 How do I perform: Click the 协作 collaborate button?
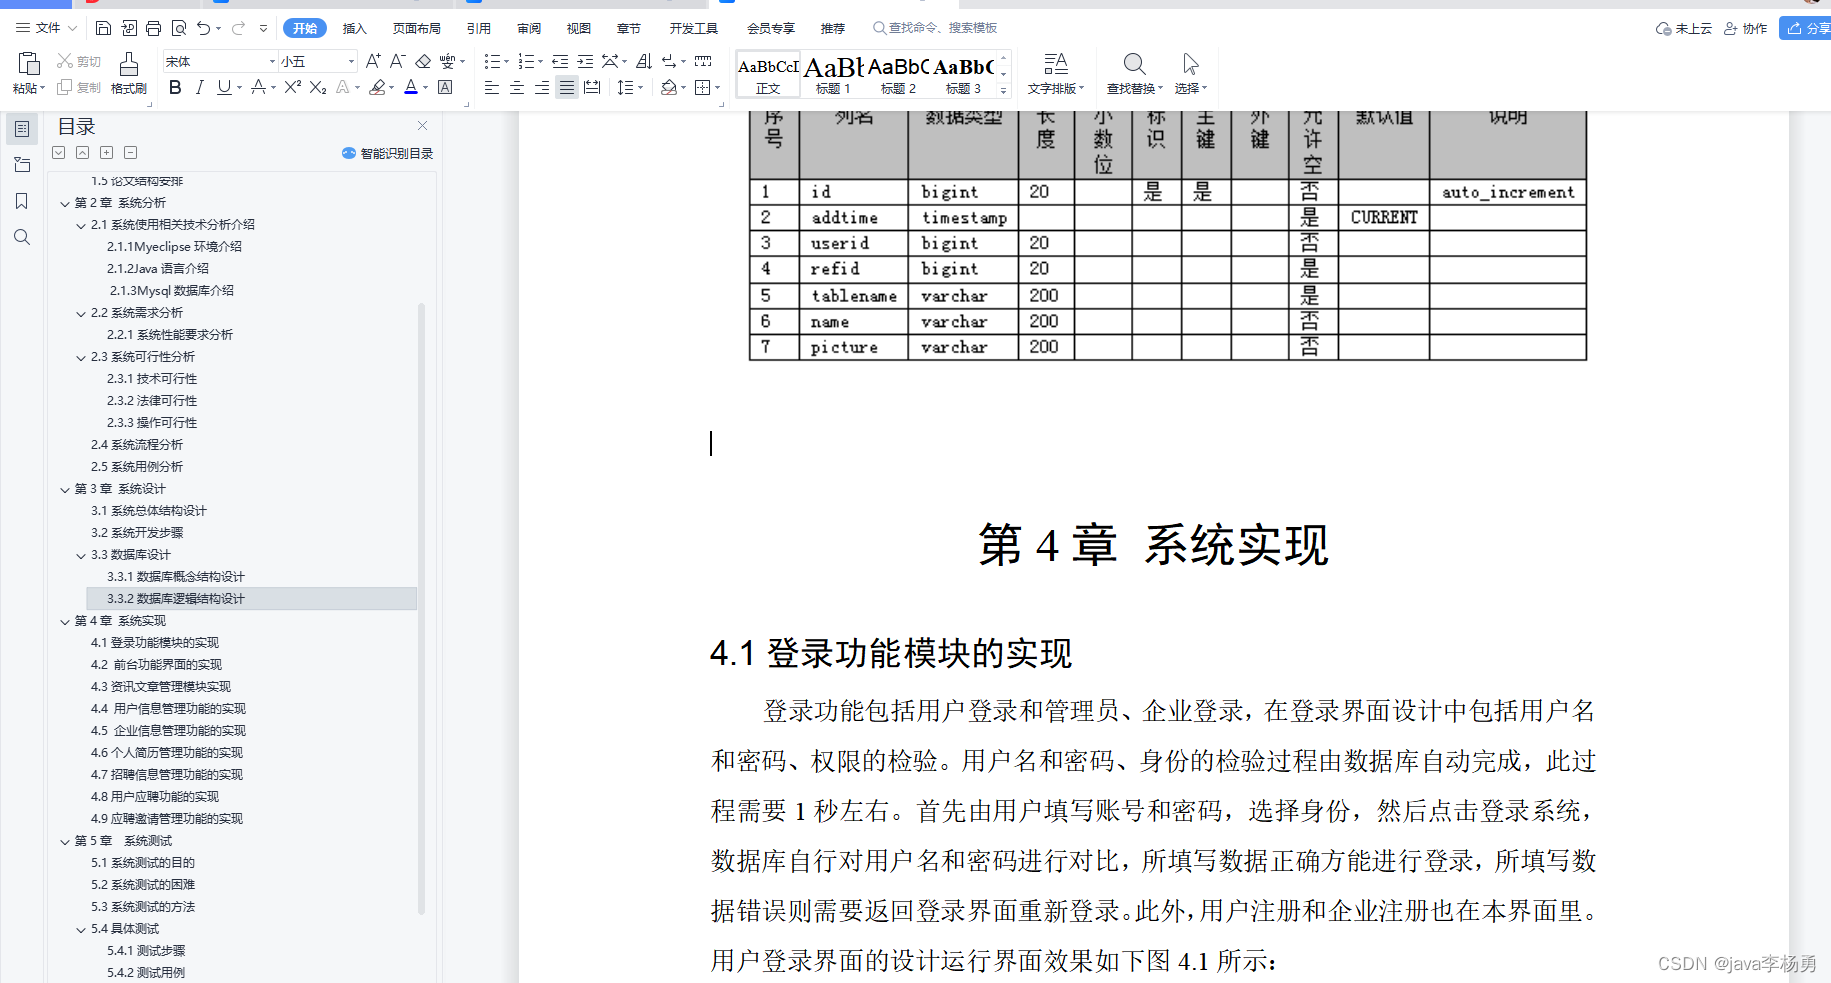pyautogui.click(x=1746, y=28)
